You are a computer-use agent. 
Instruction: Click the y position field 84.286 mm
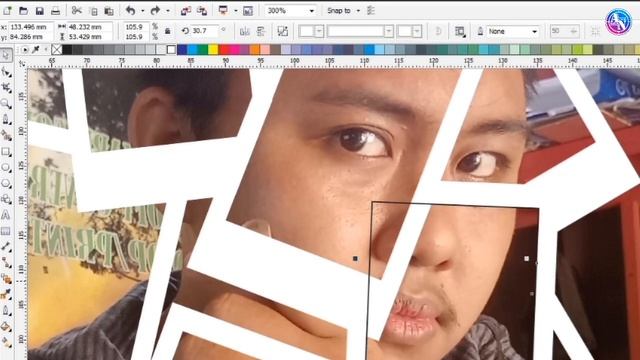click(31, 36)
